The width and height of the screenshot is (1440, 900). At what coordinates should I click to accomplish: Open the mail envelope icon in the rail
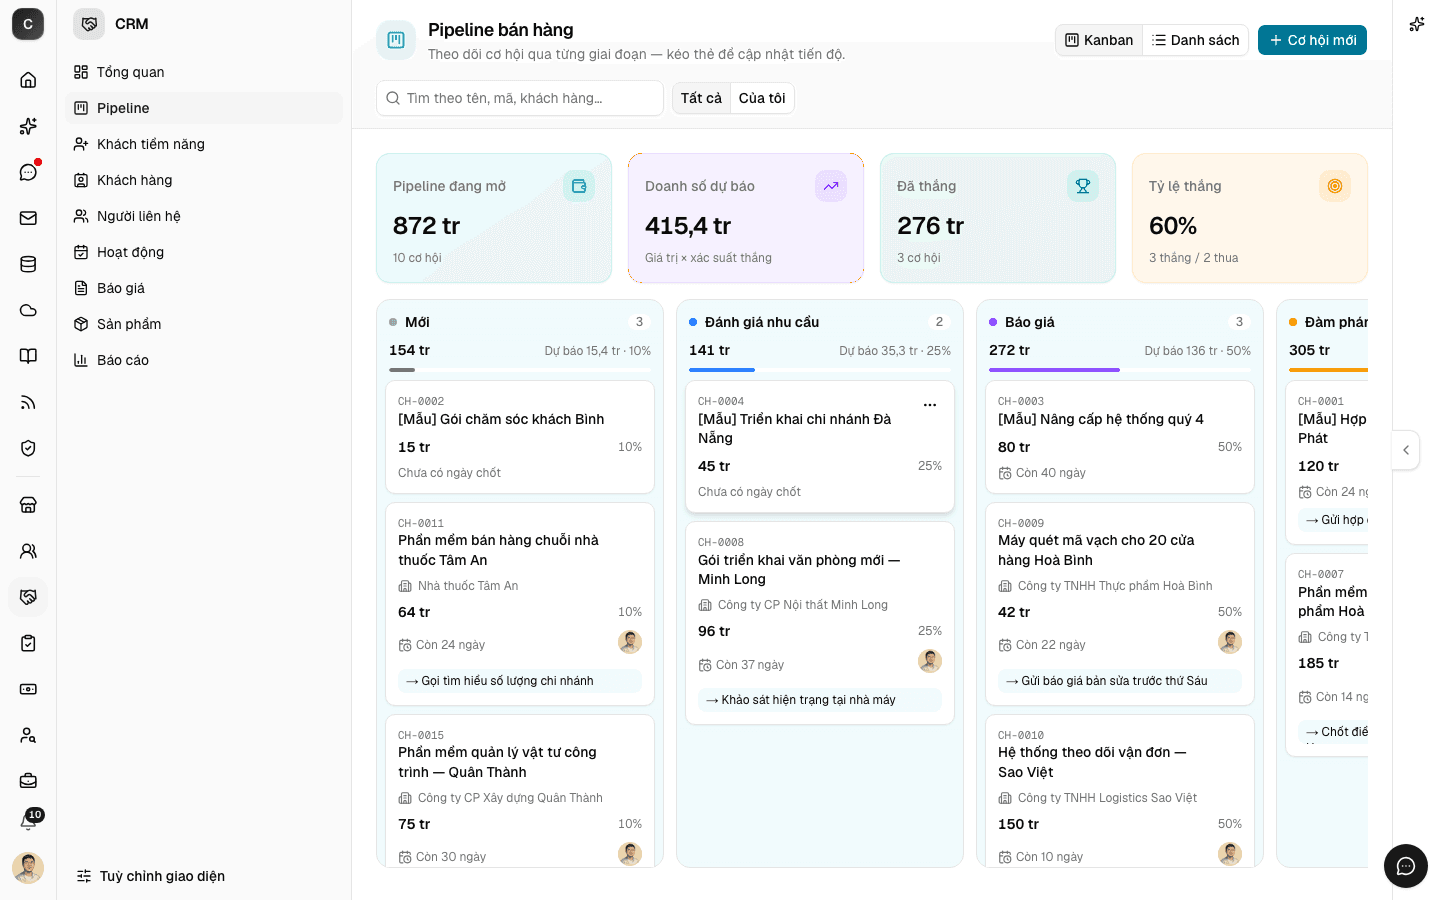pyautogui.click(x=28, y=218)
